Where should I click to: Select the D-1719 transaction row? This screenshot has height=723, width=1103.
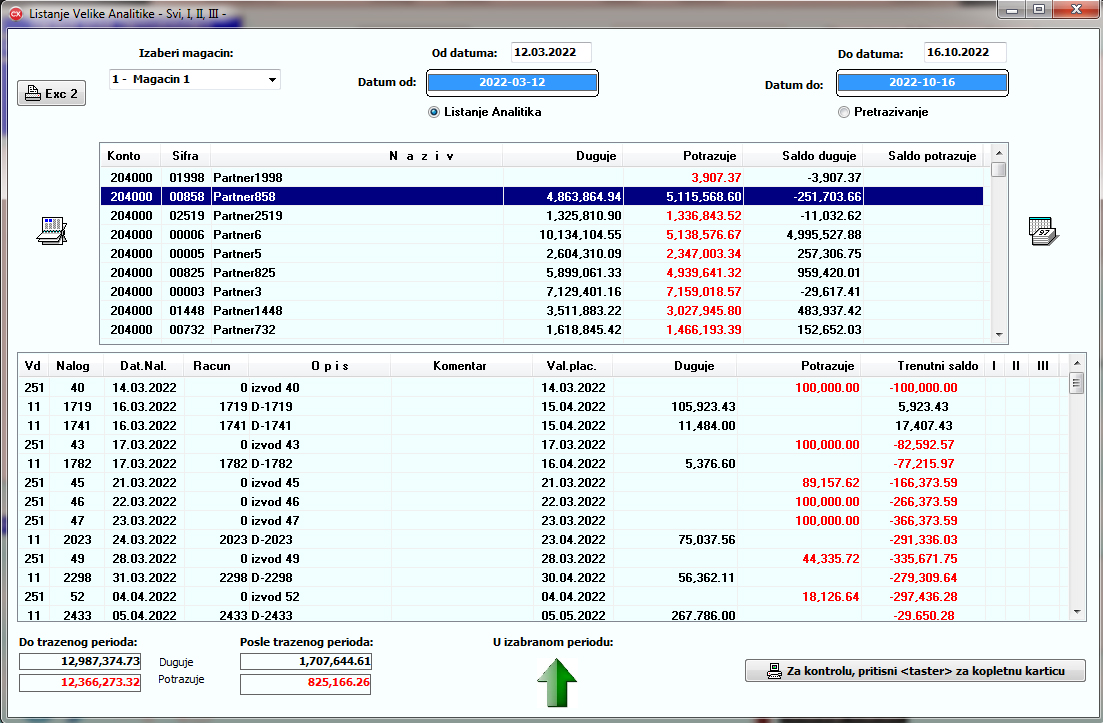(x=543, y=407)
